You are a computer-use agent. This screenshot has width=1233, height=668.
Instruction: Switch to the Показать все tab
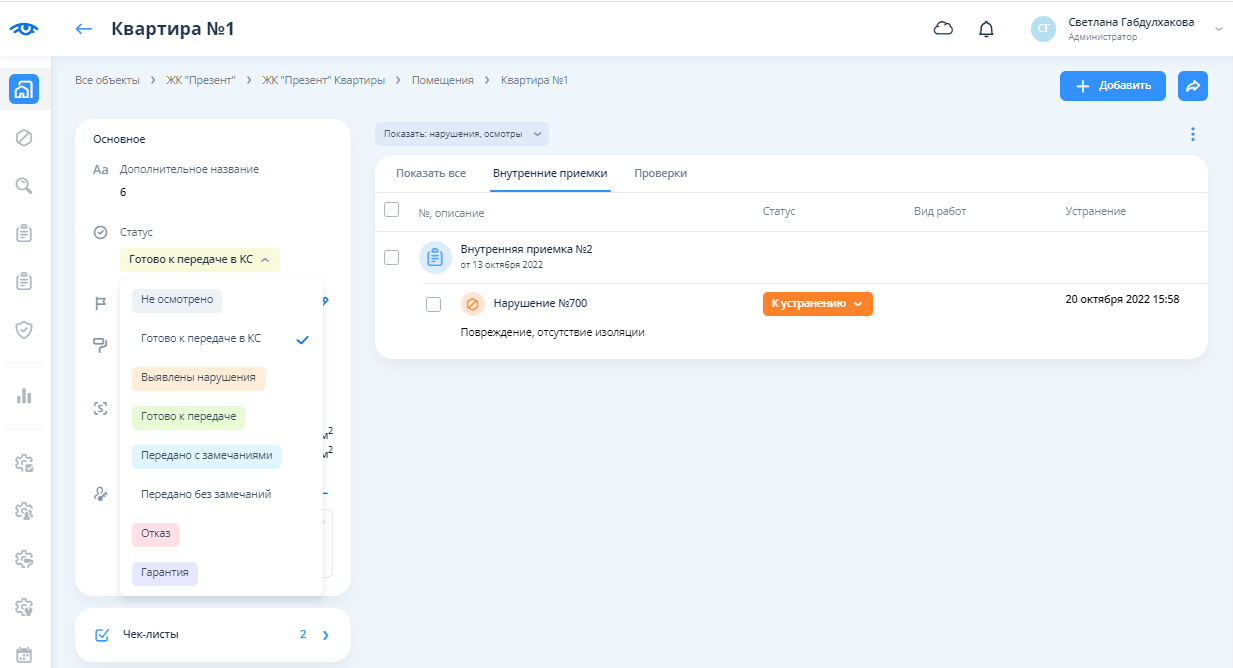(431, 173)
